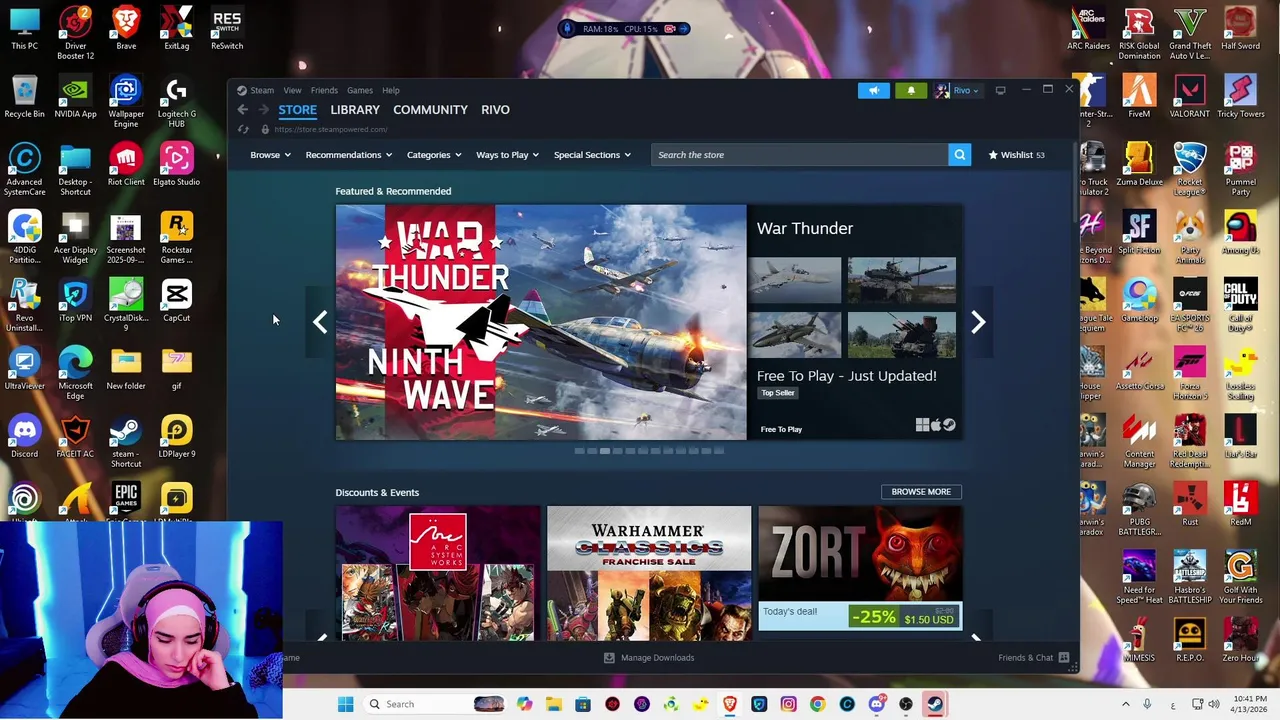1280x720 pixels.
Task: Click the Steam announcements megaphone icon
Action: click(x=873, y=90)
